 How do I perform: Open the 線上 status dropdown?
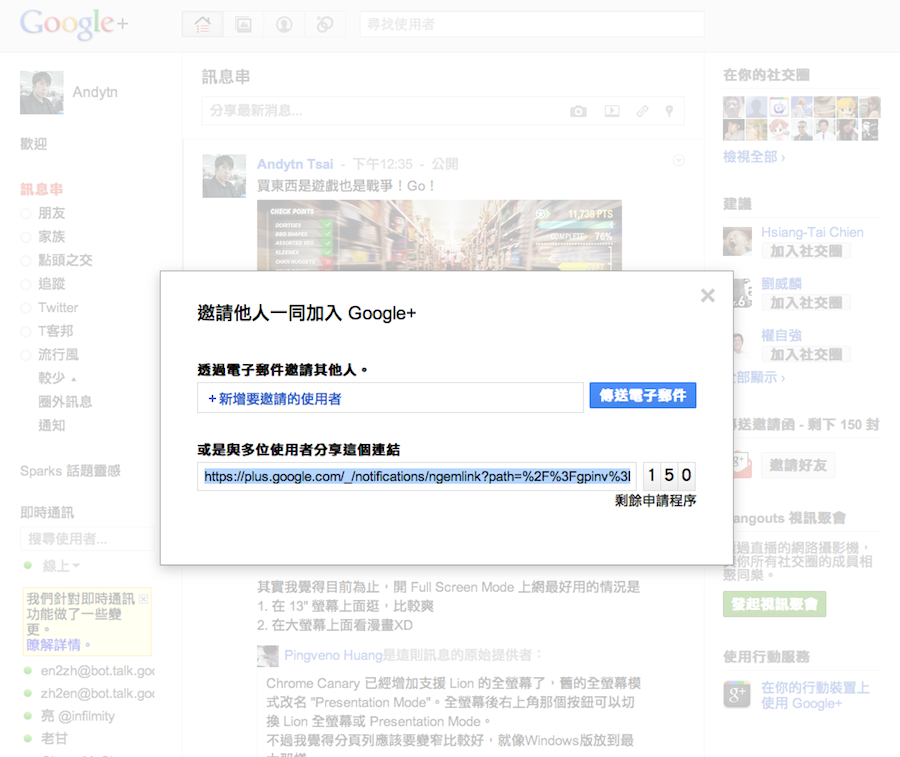pos(61,566)
